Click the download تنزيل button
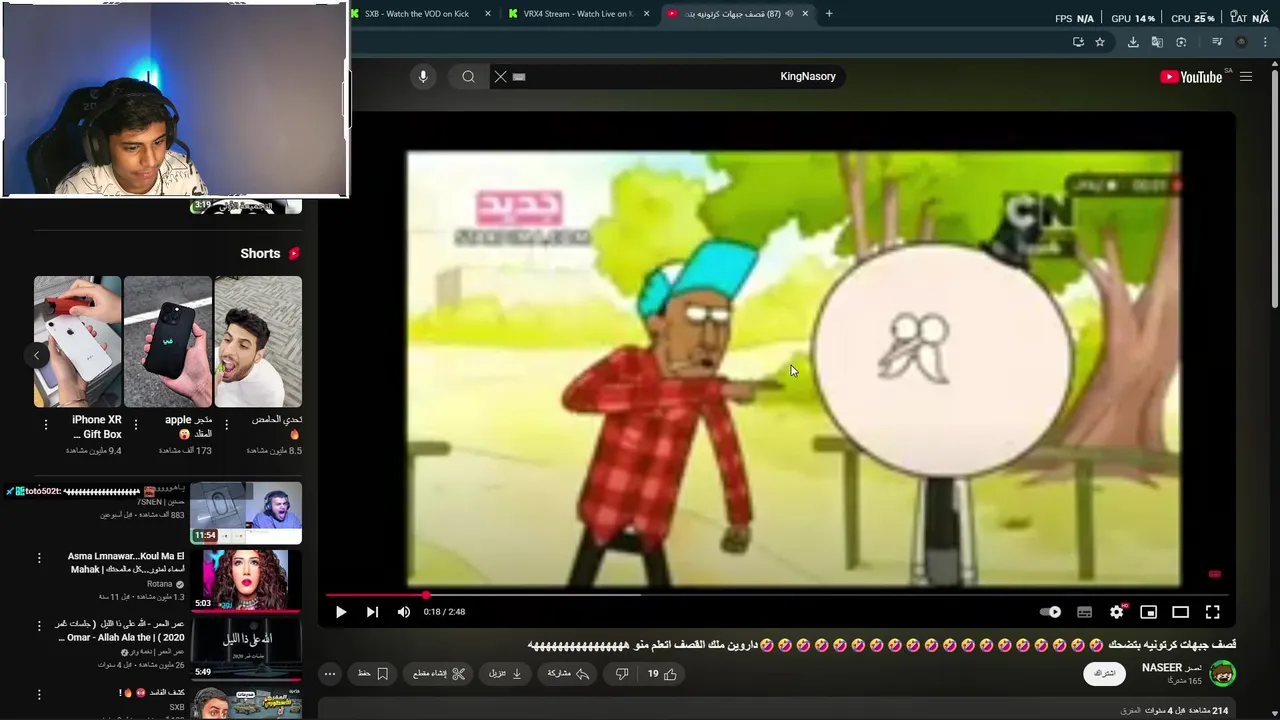 [x=505, y=674]
